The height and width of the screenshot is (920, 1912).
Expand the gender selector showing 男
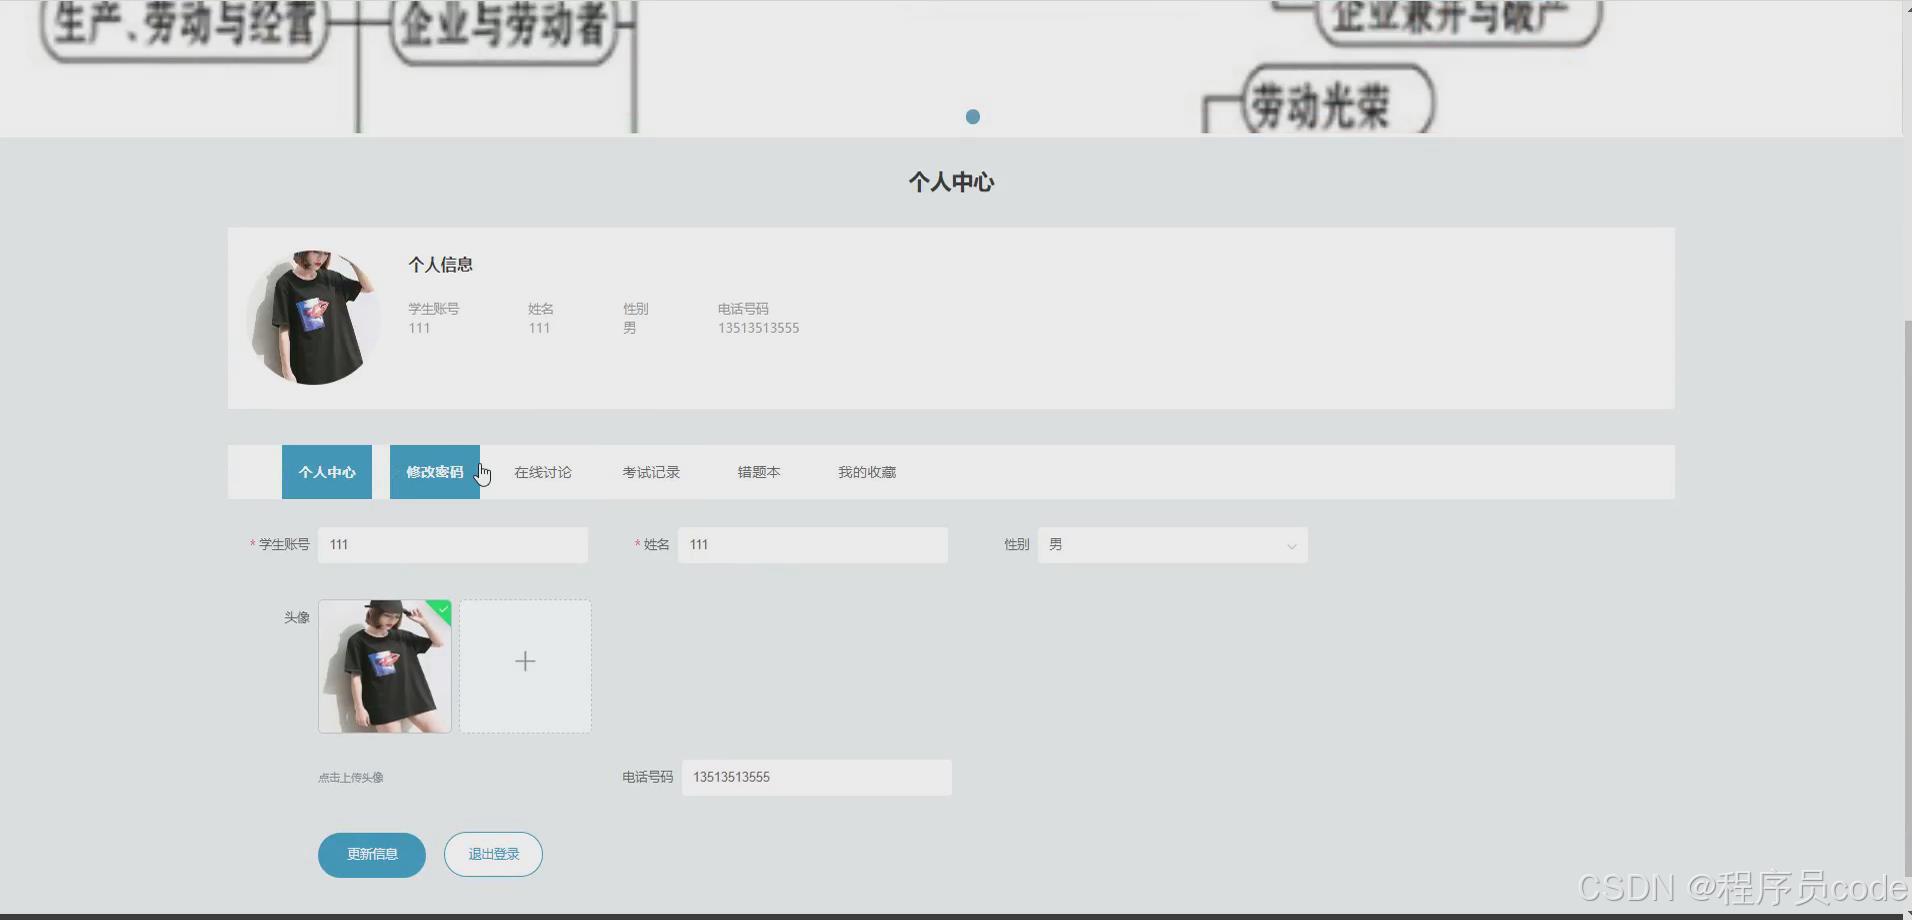click(x=1172, y=544)
